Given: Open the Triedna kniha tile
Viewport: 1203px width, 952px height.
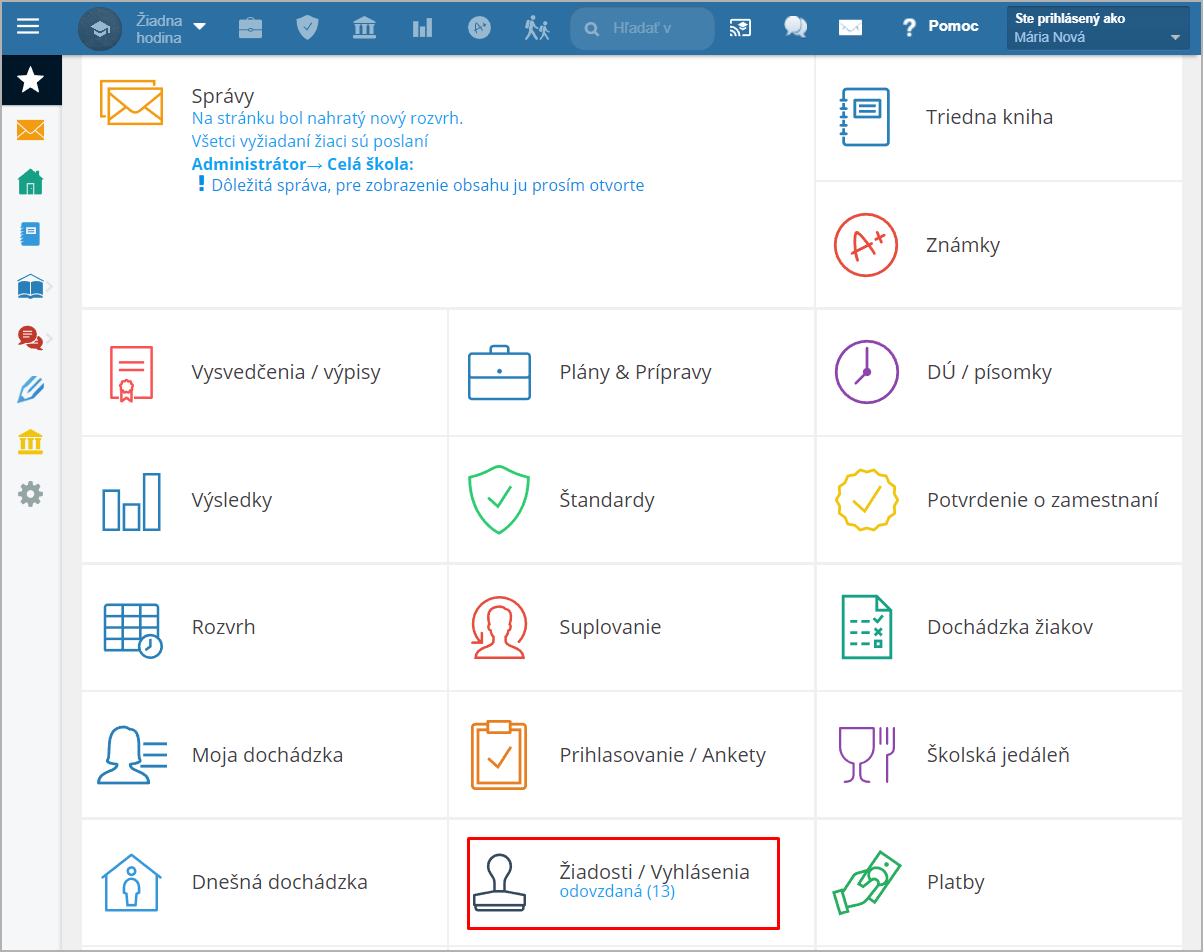Looking at the screenshot, I should pyautogui.click(x=989, y=117).
